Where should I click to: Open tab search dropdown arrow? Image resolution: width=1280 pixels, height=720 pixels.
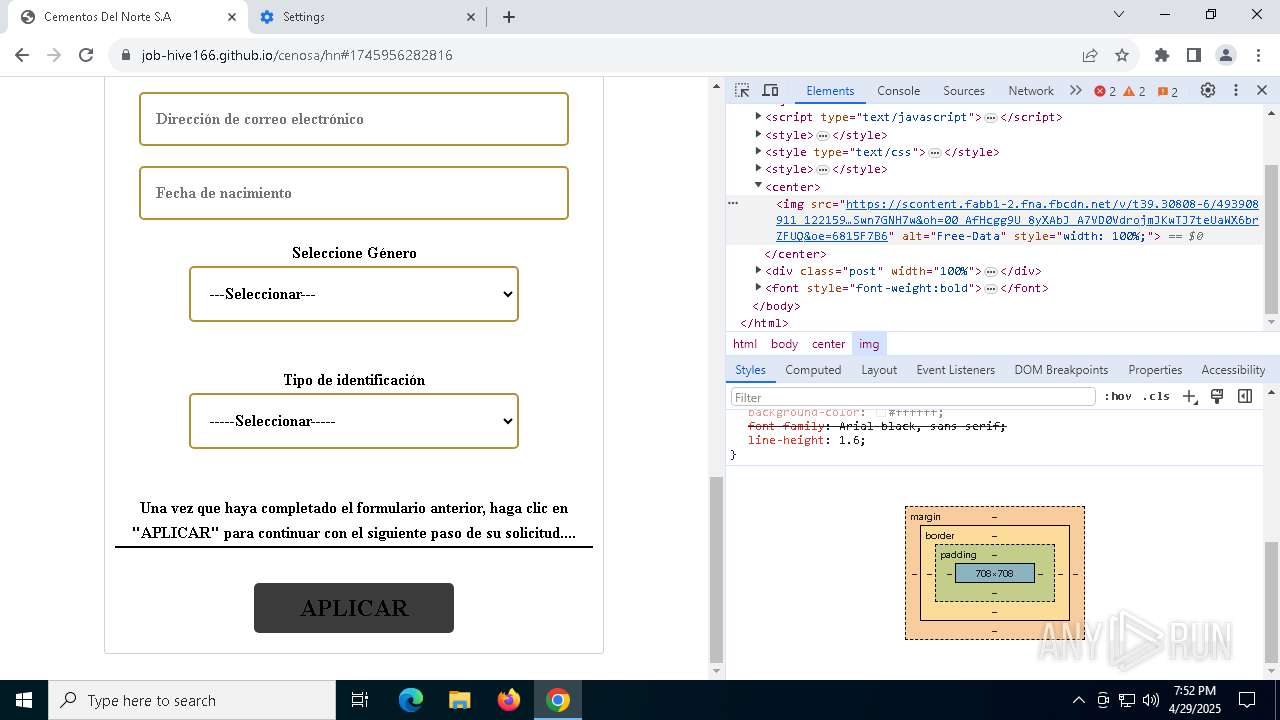pyautogui.click(x=1119, y=15)
